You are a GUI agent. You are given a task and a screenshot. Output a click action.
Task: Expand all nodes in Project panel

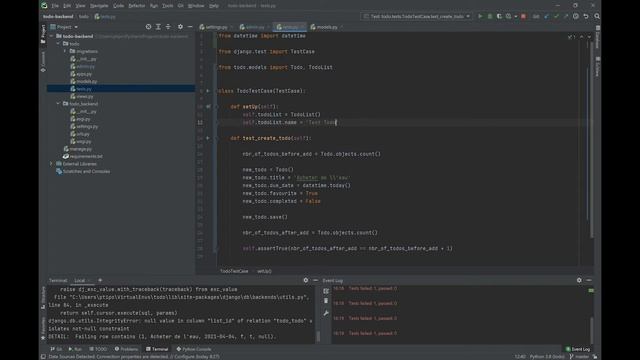click(x=158, y=27)
